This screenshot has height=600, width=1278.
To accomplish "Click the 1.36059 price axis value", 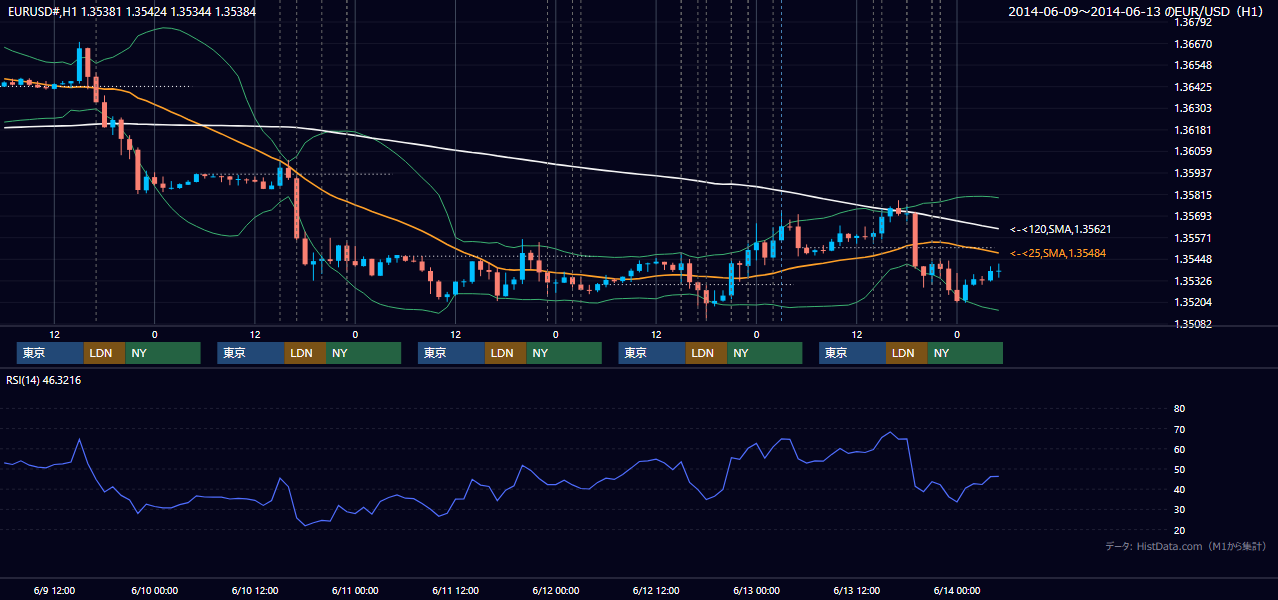I will [1193, 152].
